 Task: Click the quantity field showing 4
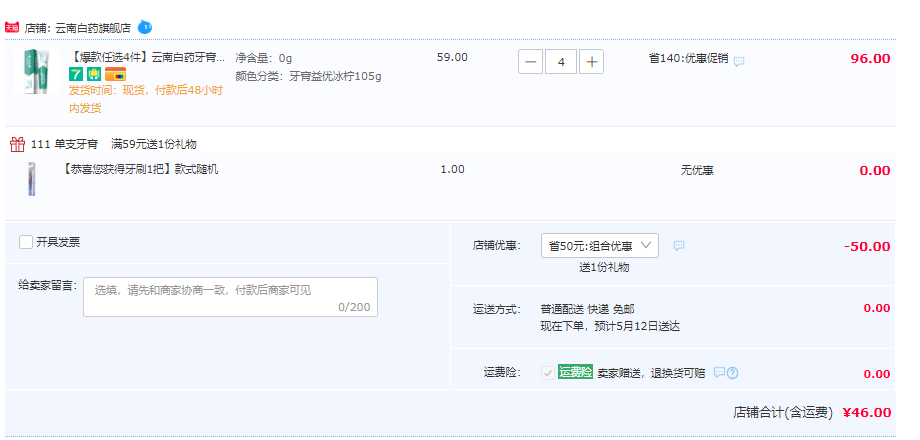click(x=561, y=62)
